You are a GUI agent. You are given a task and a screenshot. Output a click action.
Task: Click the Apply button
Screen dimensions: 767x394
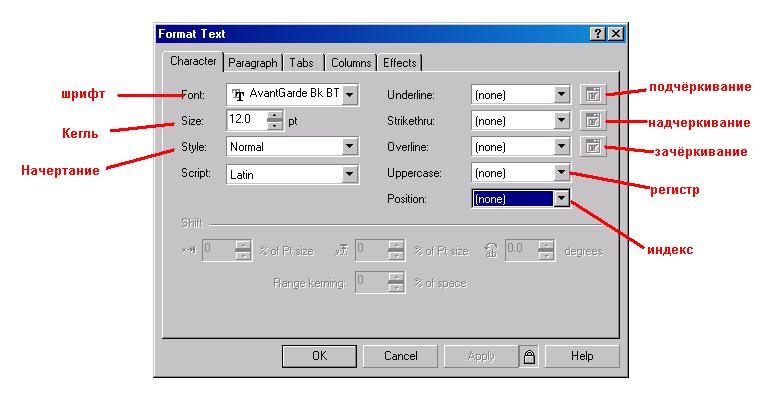pos(481,356)
